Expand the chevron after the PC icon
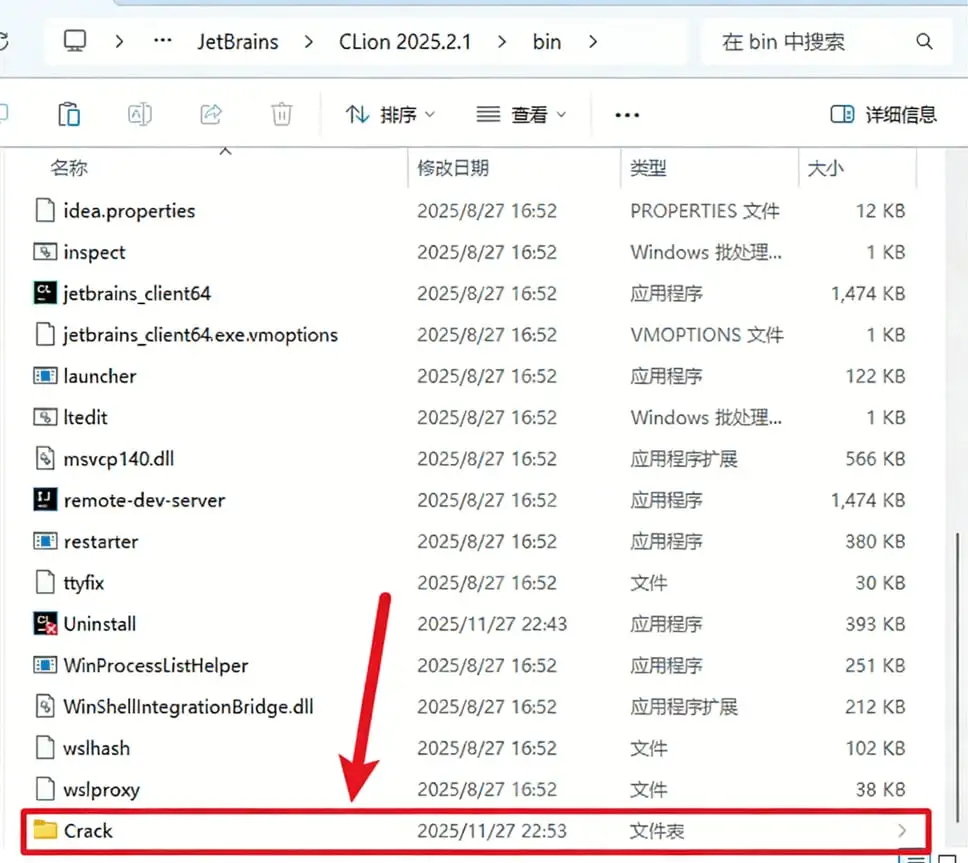Image resolution: width=968 pixels, height=863 pixels. click(x=119, y=42)
